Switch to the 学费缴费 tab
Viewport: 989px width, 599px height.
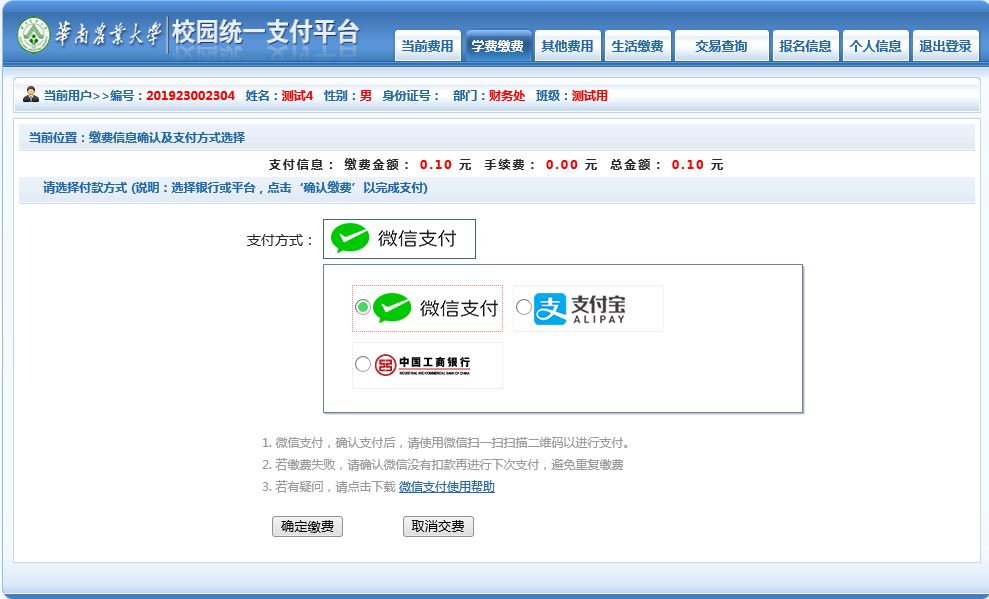[x=498, y=46]
